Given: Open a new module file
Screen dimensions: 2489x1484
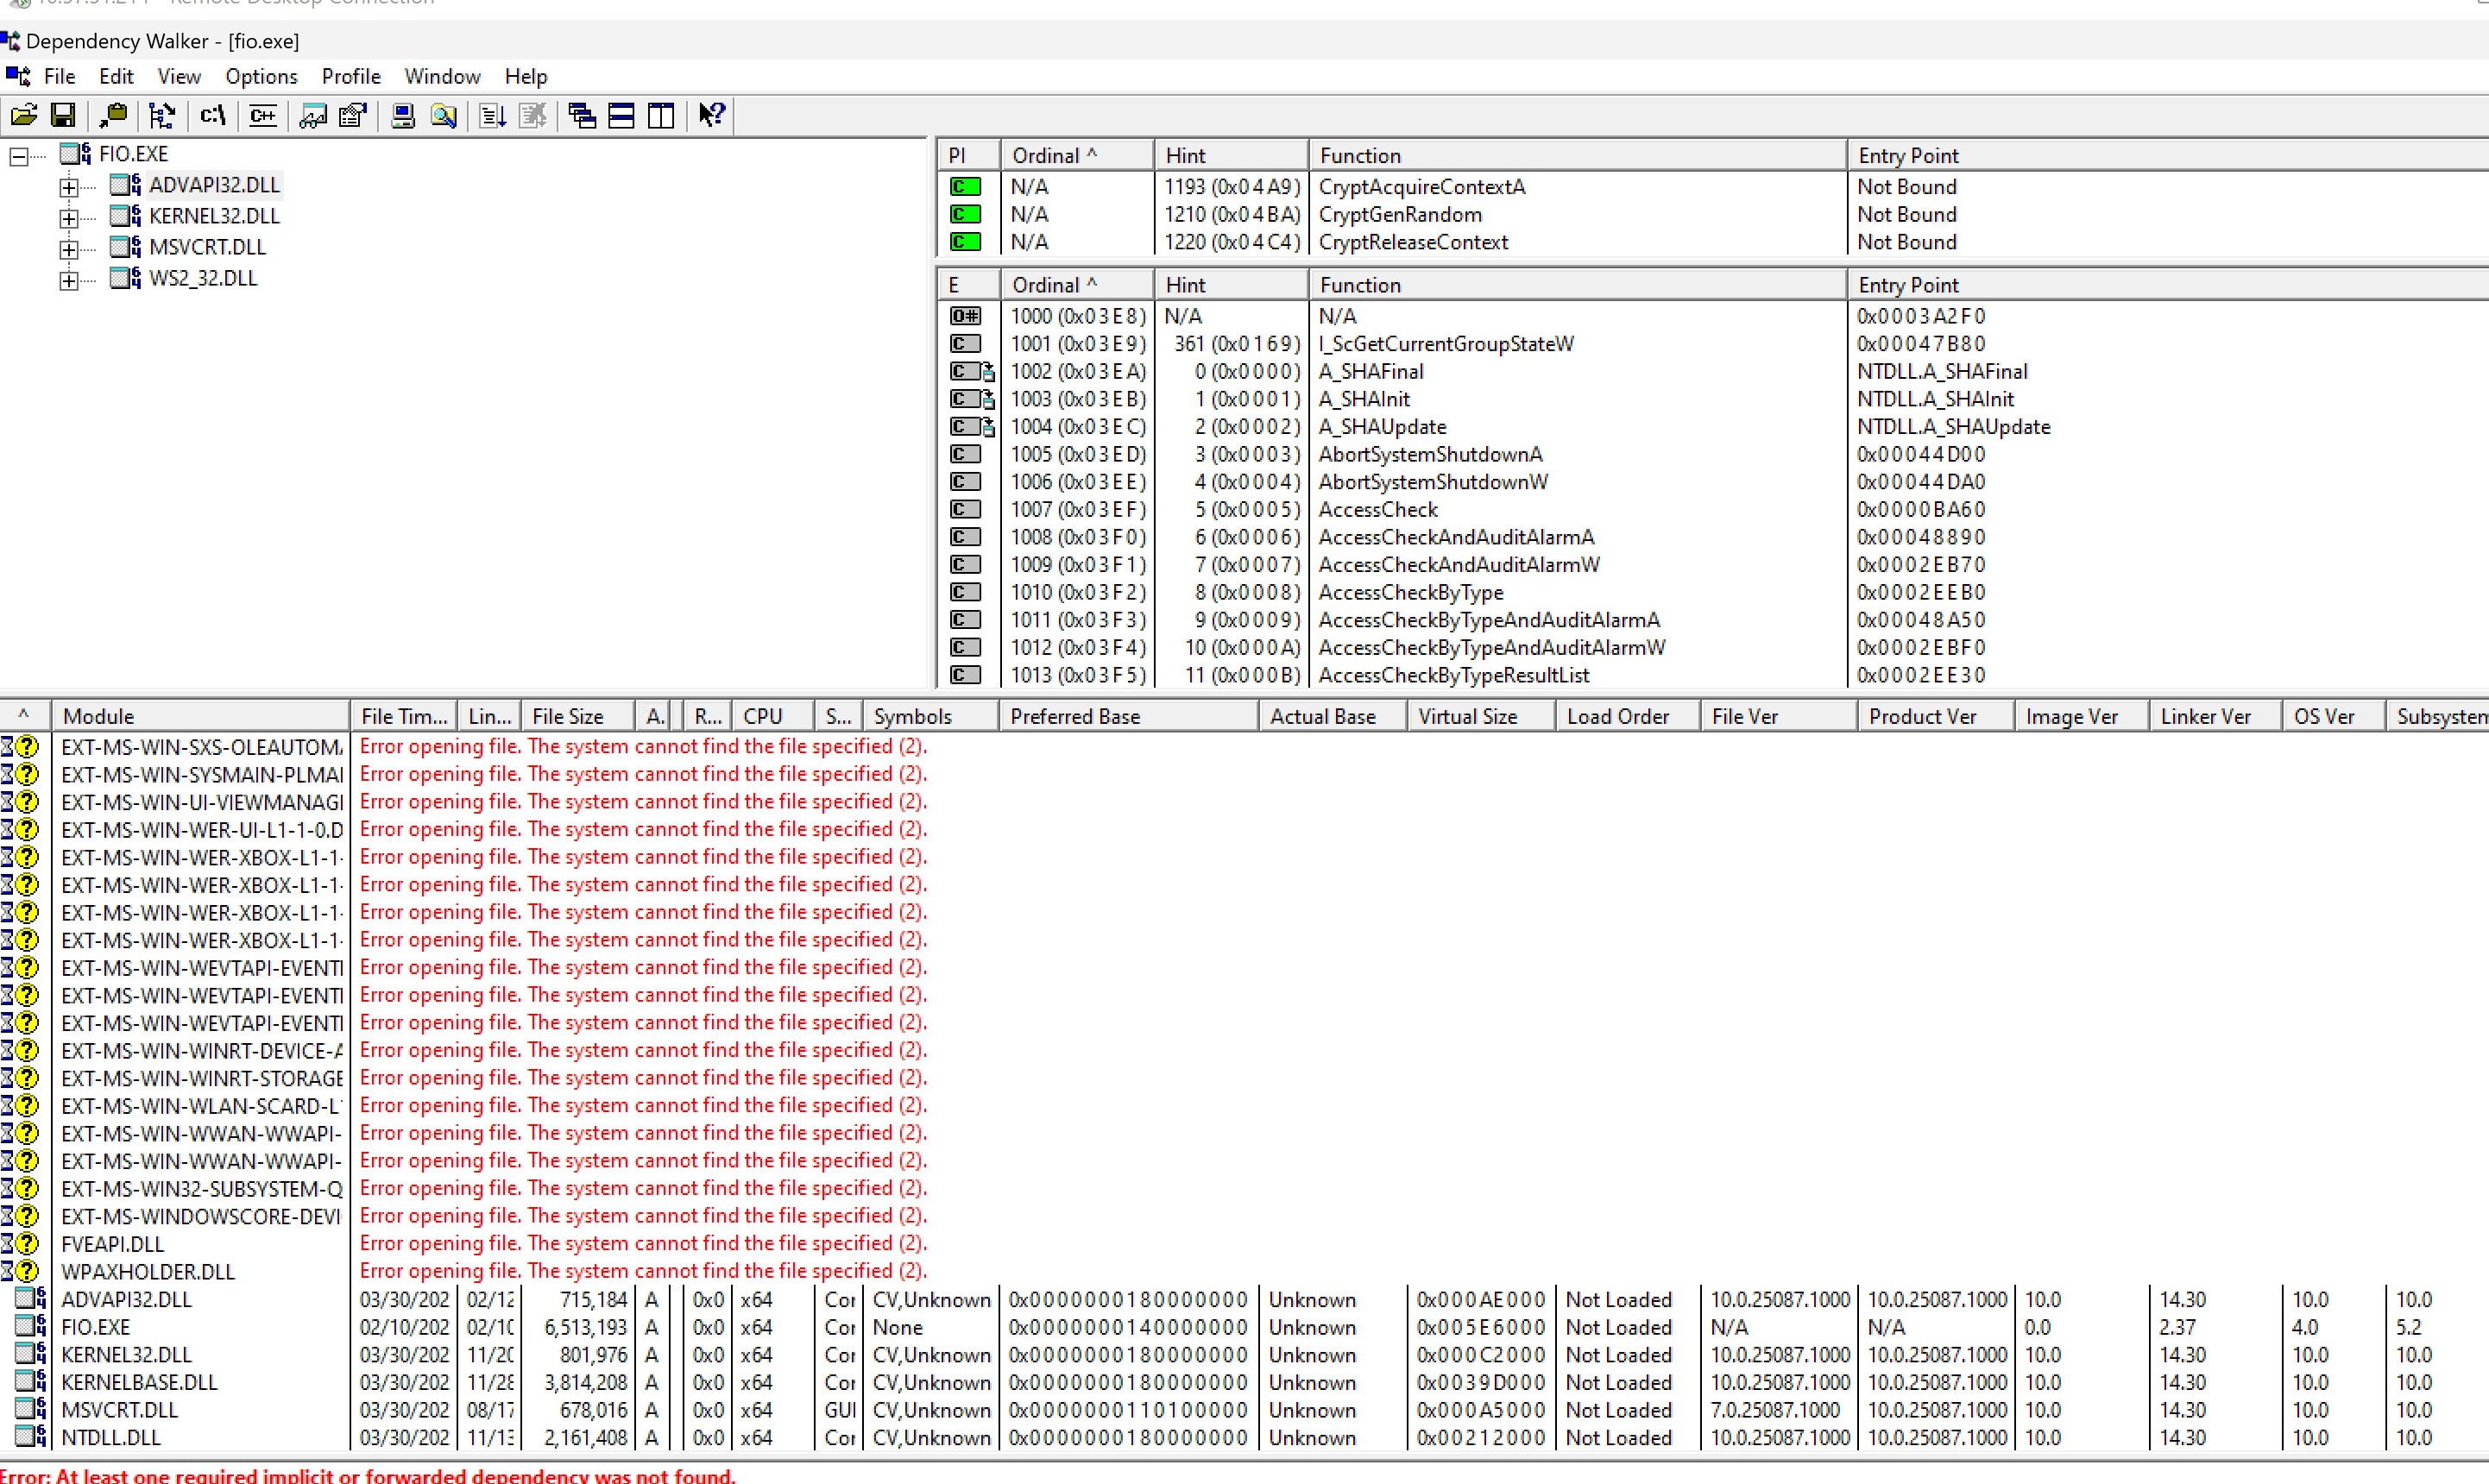Looking at the screenshot, I should click(22, 115).
